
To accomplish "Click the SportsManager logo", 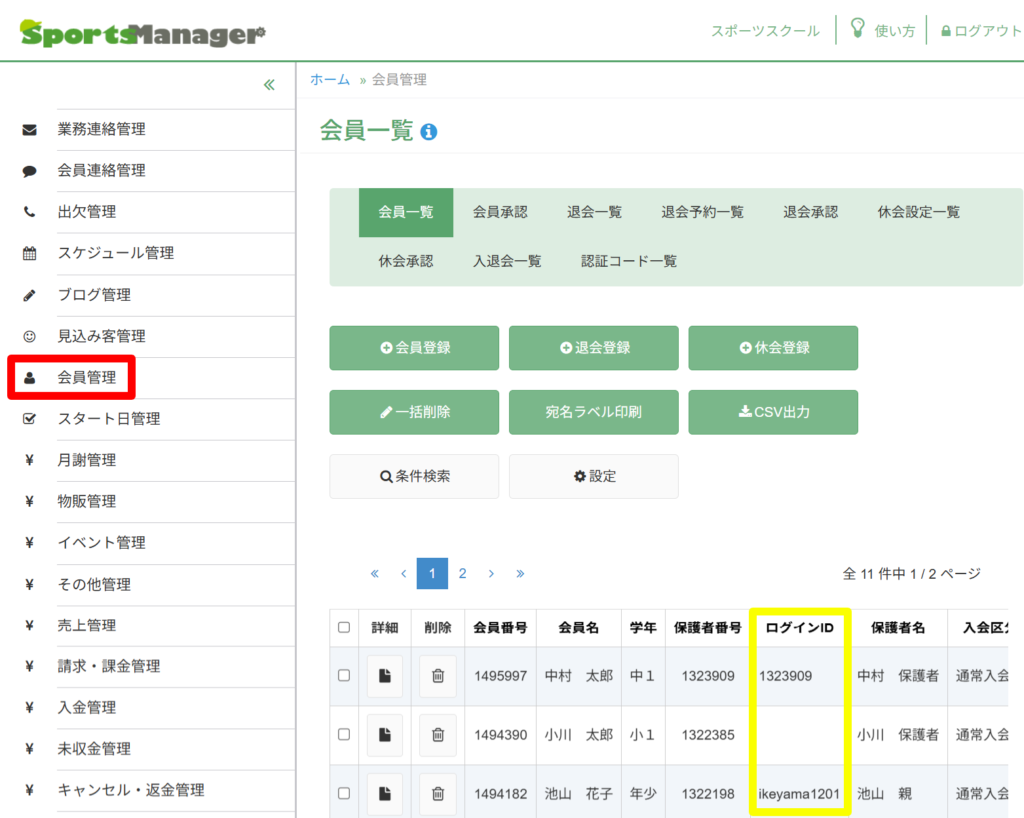I will pyautogui.click(x=143, y=33).
